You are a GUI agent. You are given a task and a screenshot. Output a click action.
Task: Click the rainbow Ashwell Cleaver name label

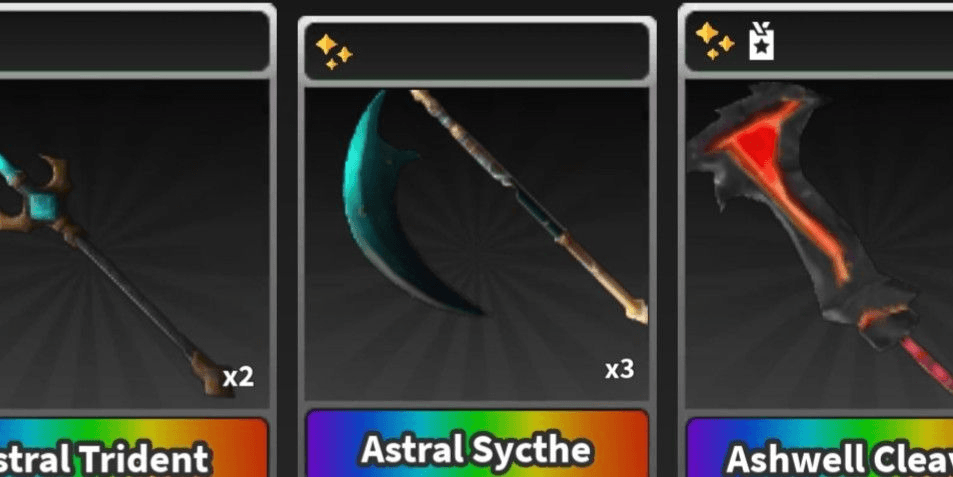pos(820,448)
